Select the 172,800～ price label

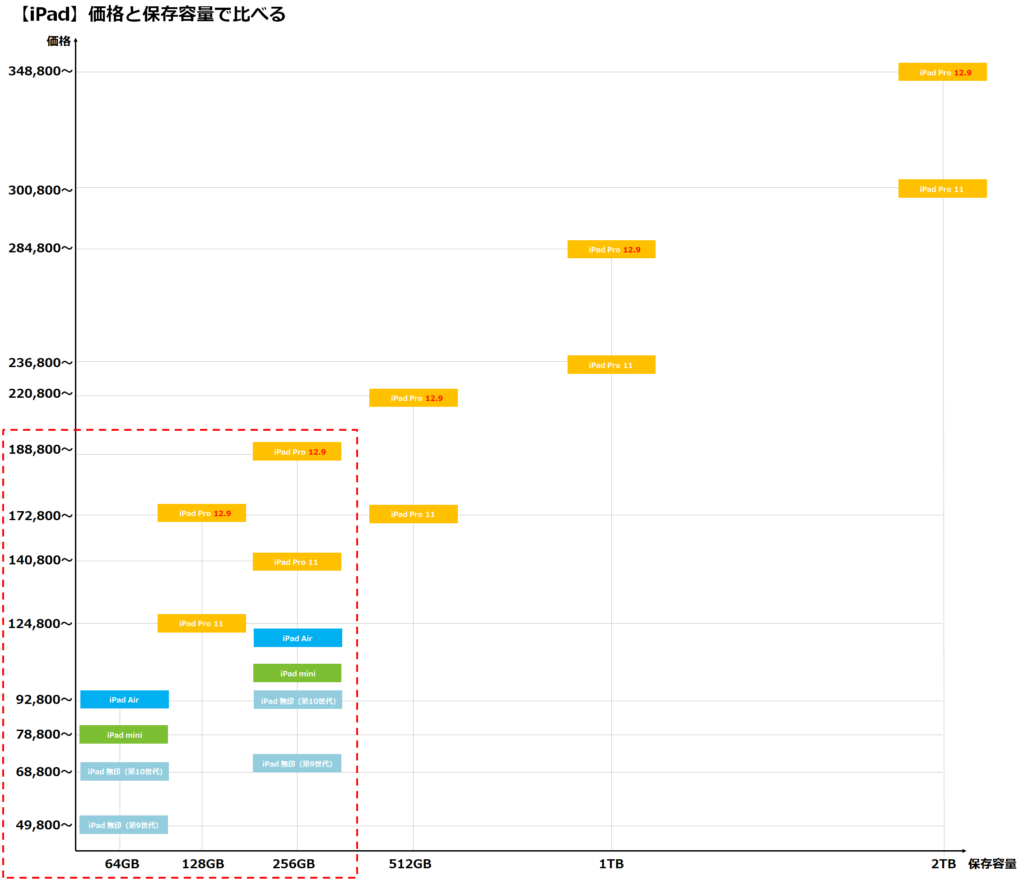[x=40, y=516]
